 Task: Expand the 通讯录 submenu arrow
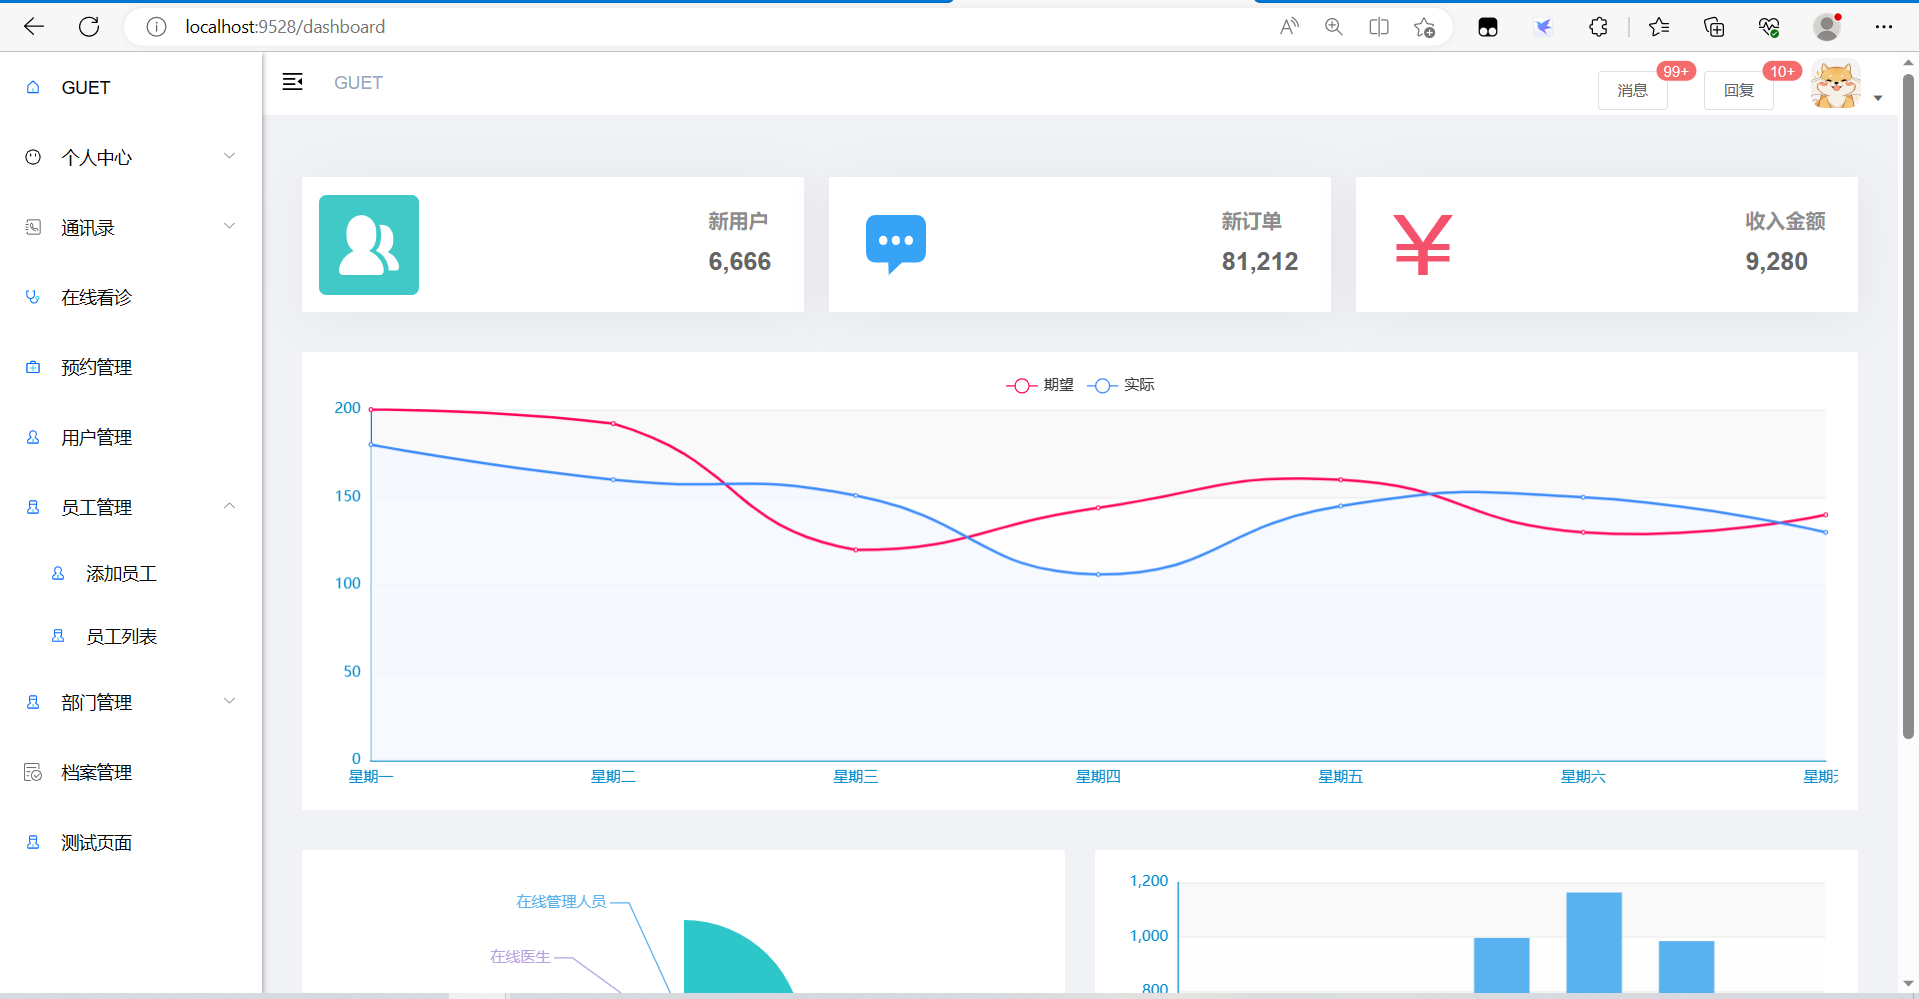[229, 226]
